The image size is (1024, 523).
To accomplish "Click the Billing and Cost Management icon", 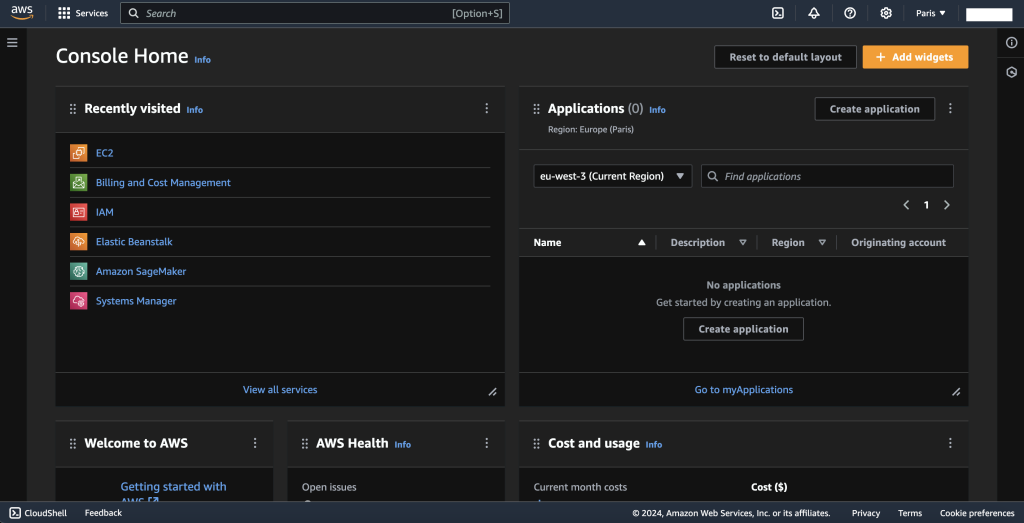I will (x=78, y=183).
